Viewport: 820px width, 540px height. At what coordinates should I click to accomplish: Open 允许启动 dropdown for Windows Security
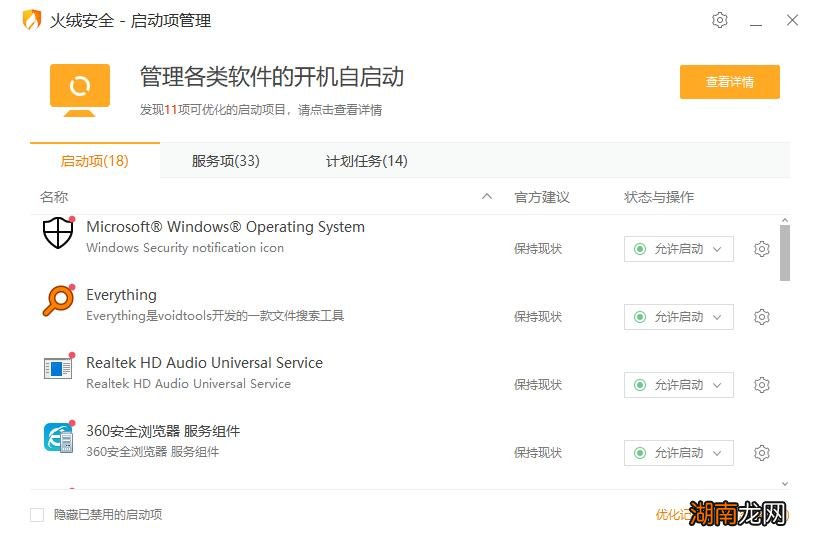tap(678, 249)
